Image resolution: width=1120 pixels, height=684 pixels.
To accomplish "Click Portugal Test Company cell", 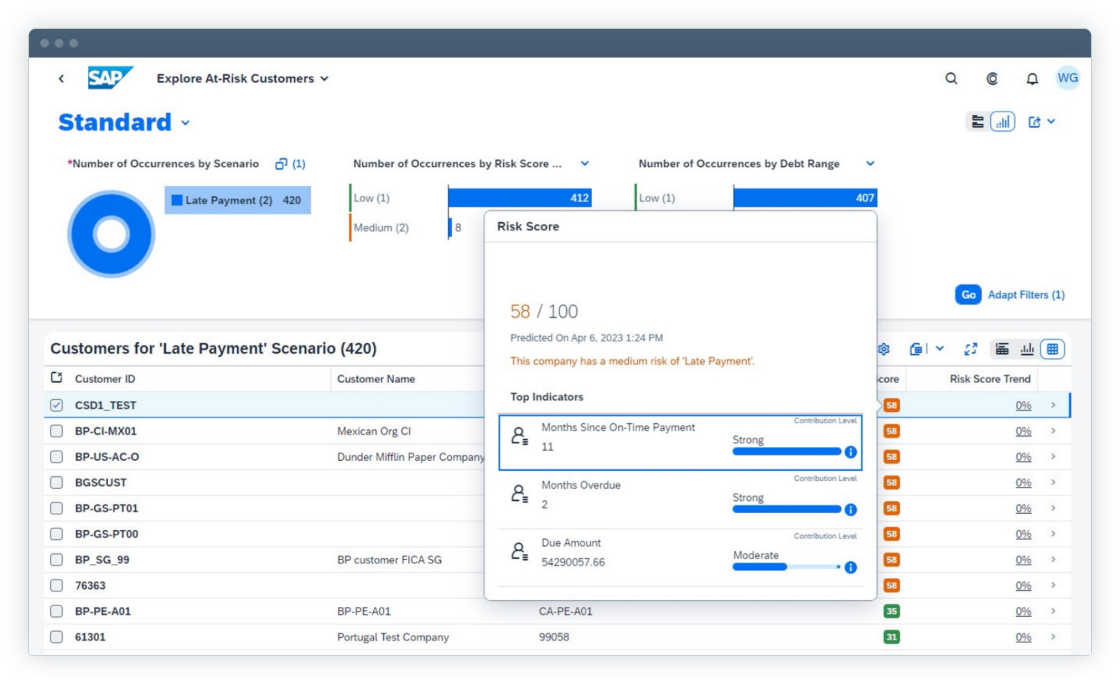I will (393, 637).
